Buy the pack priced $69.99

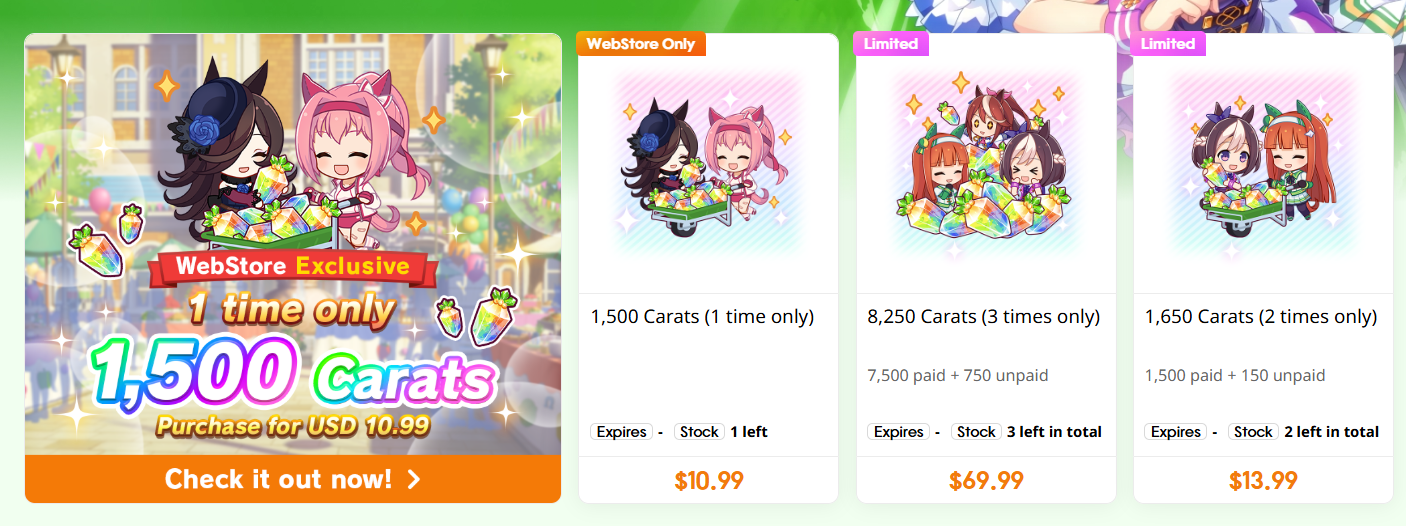(986, 480)
